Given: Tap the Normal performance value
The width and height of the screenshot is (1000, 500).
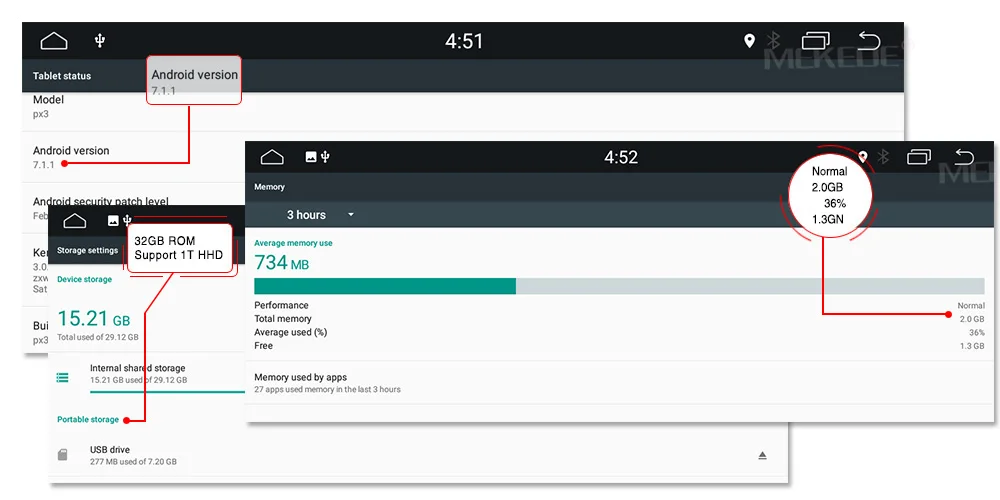Looking at the screenshot, I should (971, 305).
